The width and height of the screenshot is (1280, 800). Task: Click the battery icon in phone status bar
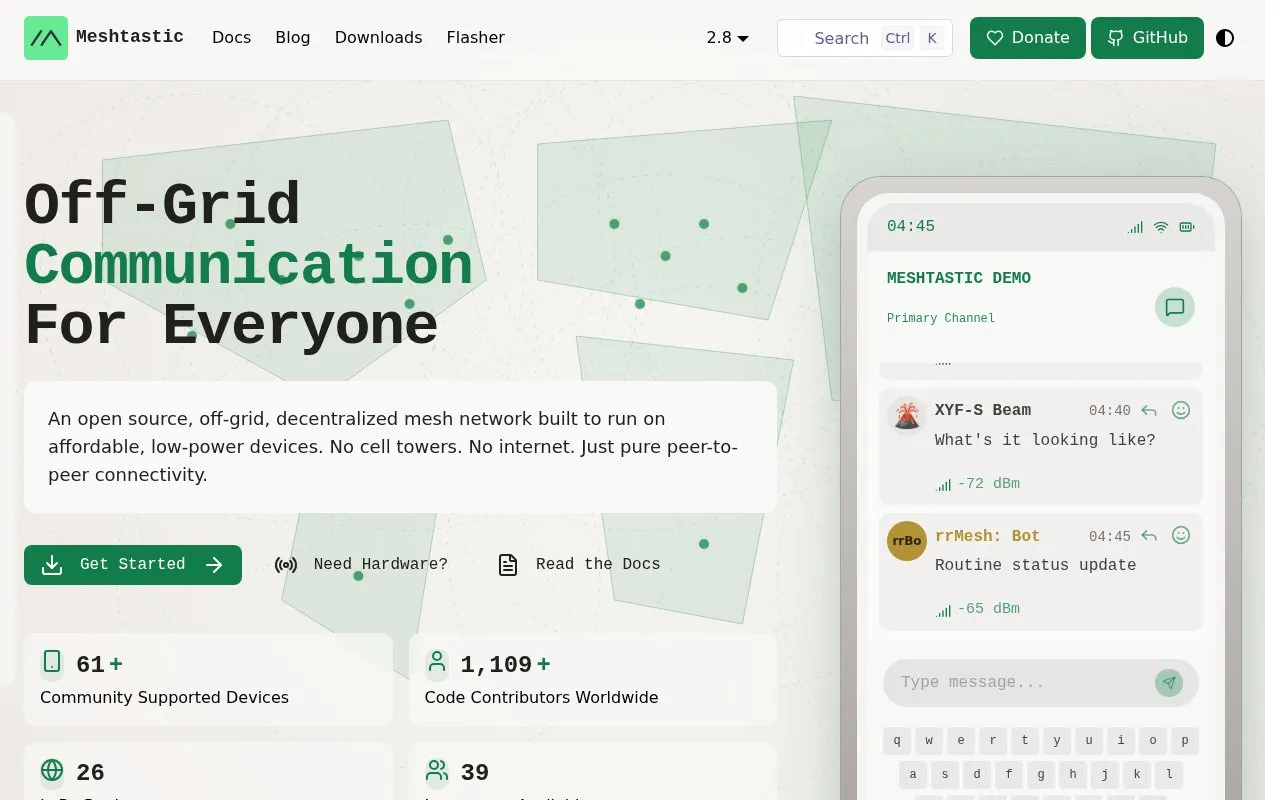click(1187, 227)
